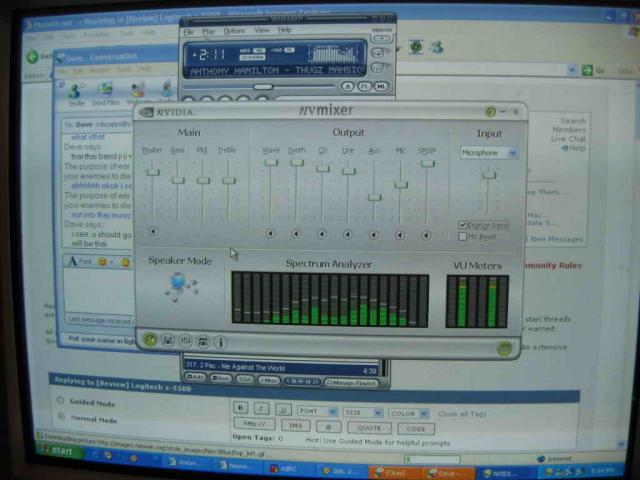
Task: Click the IMG button in reply editor
Action: coord(295,426)
